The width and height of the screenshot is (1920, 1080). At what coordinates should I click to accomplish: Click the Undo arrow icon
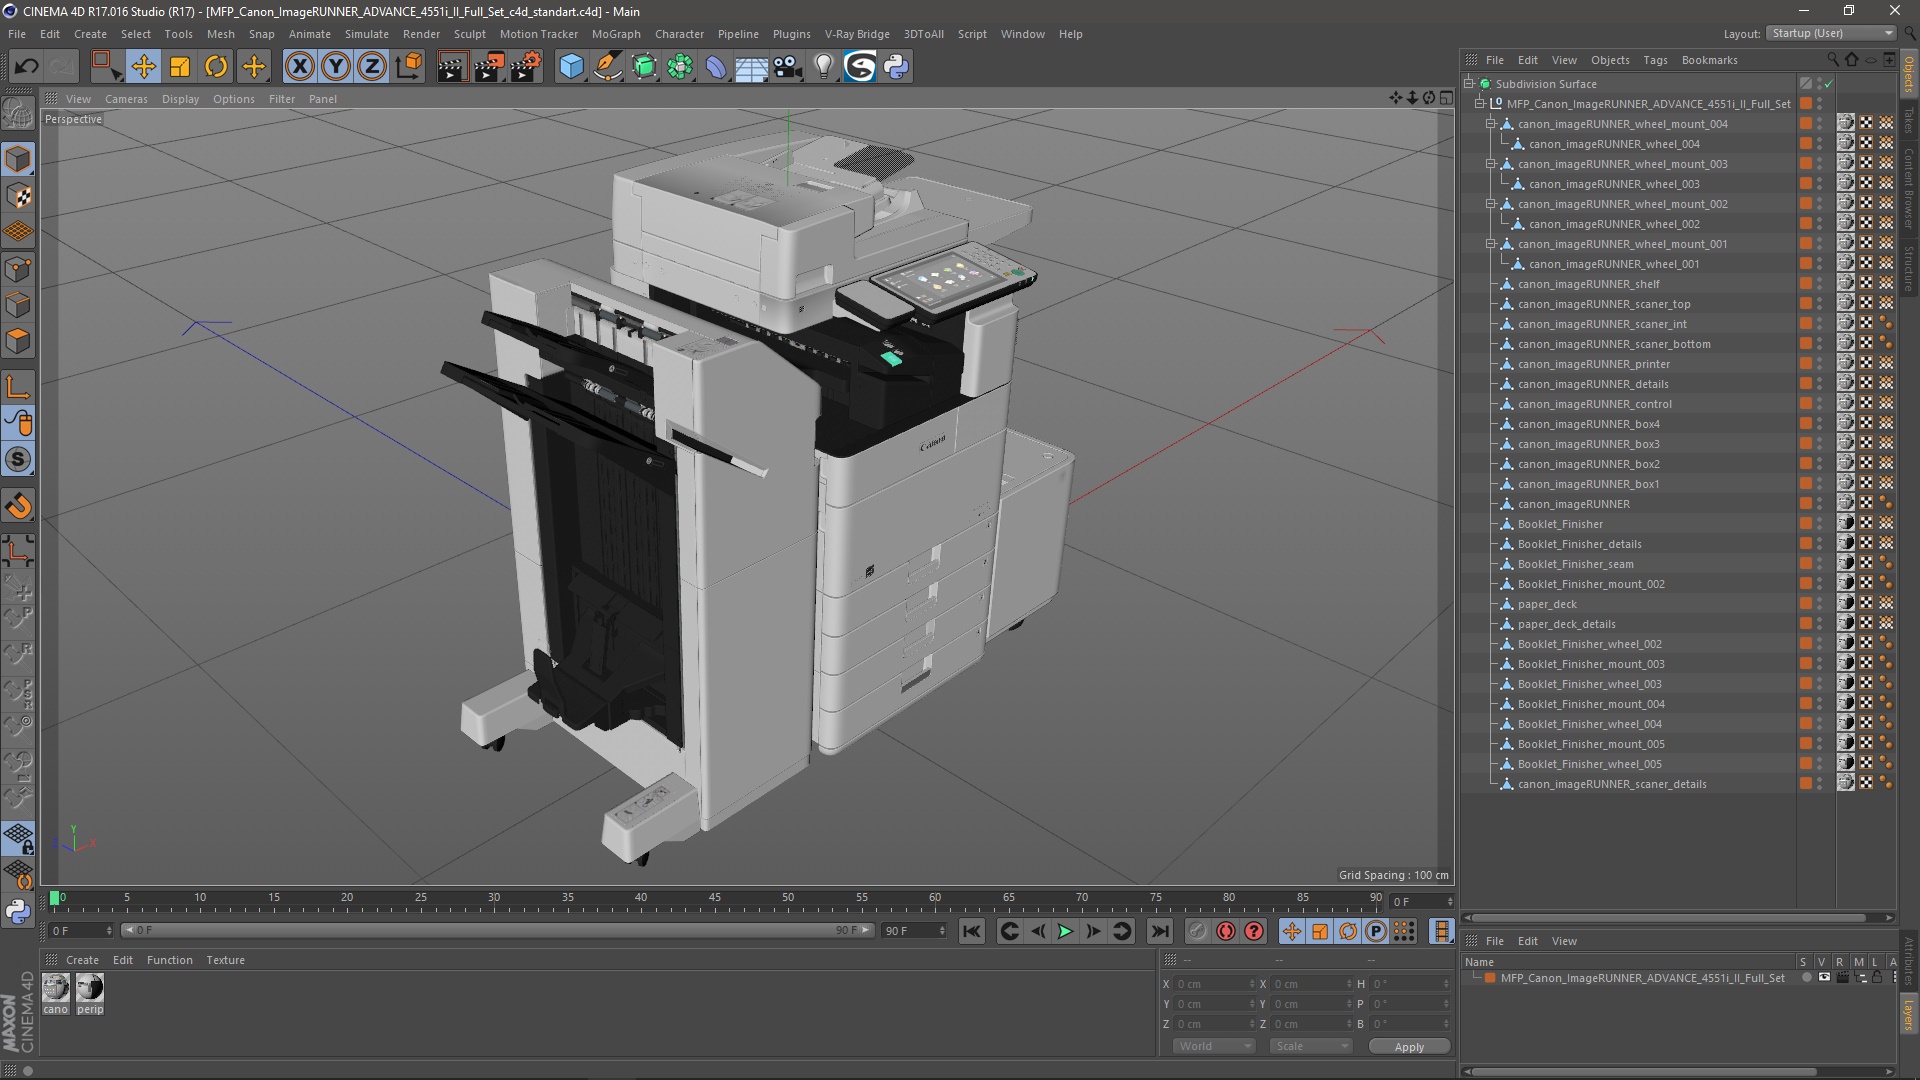pos(27,67)
